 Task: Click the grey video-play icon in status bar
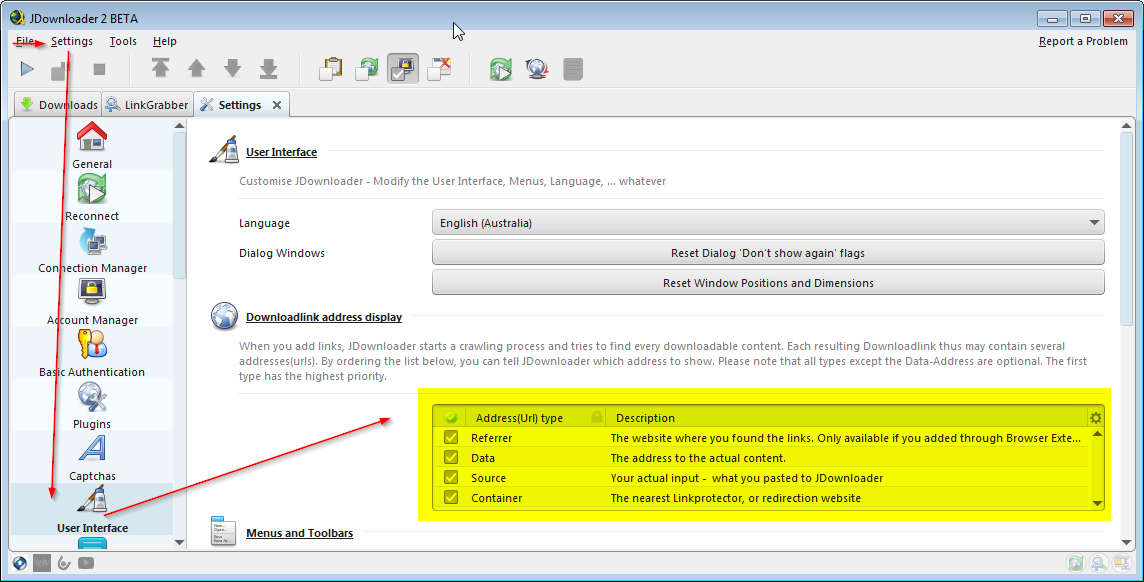point(86,563)
